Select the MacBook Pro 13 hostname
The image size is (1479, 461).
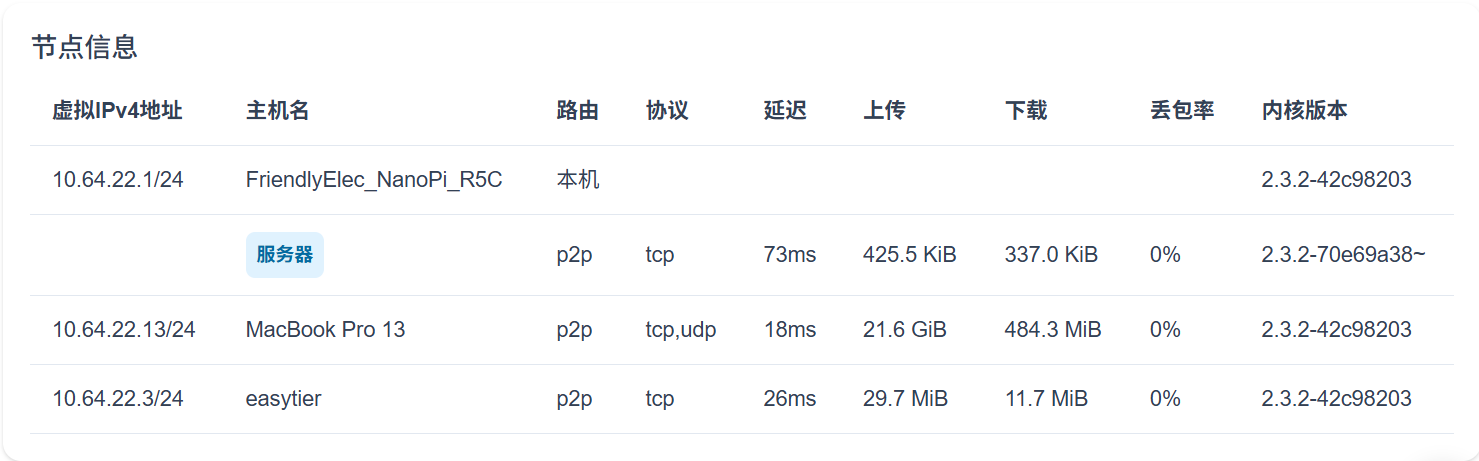click(x=326, y=329)
